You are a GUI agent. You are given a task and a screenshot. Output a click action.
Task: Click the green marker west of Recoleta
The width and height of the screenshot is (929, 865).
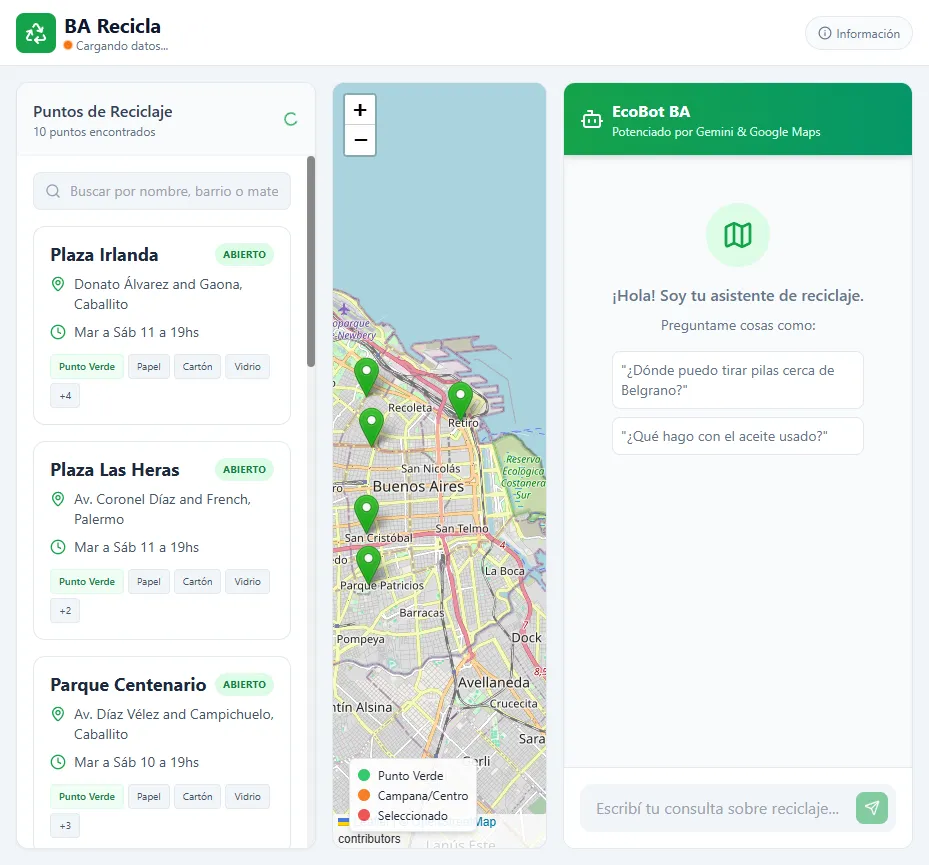pyautogui.click(x=371, y=427)
